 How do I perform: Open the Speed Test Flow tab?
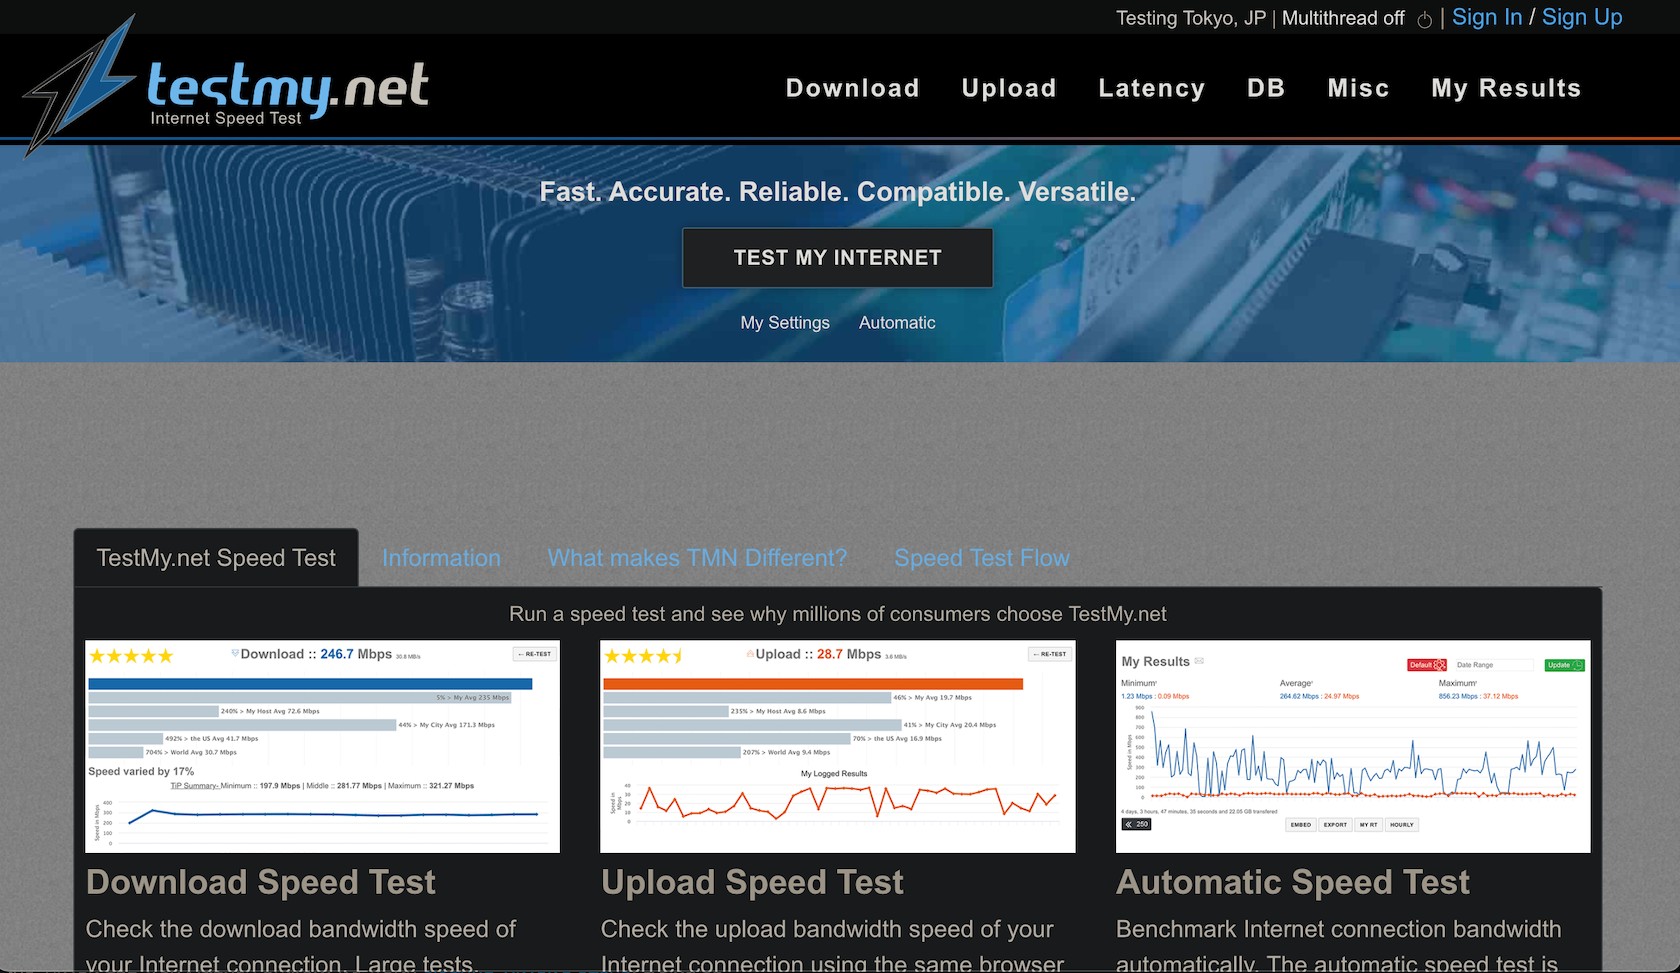tap(982, 558)
